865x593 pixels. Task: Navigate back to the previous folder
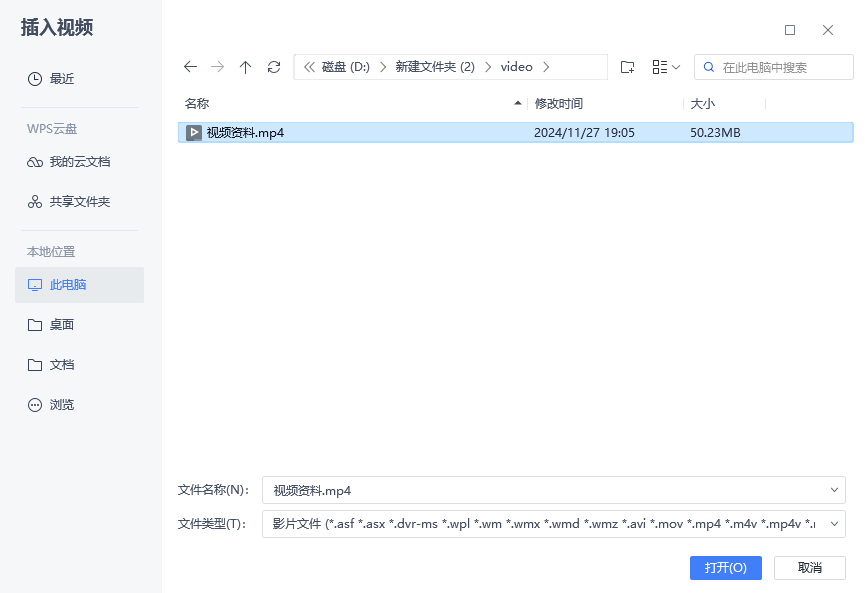pyautogui.click(x=190, y=66)
